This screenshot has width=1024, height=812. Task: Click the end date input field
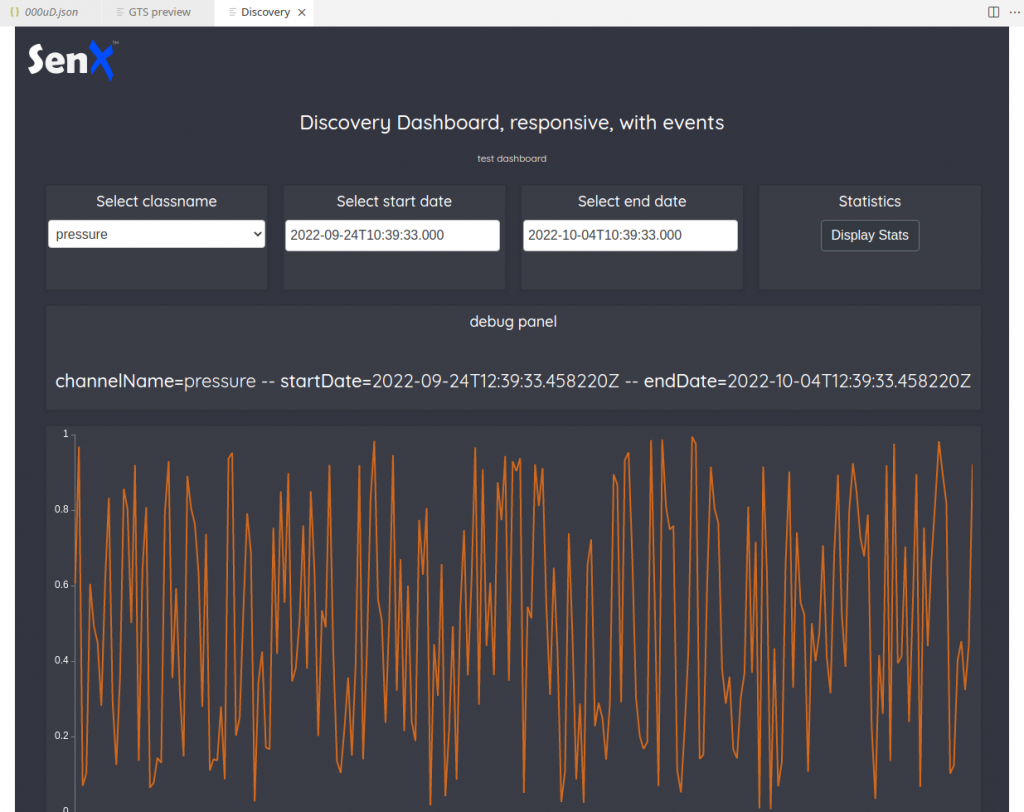(630, 235)
